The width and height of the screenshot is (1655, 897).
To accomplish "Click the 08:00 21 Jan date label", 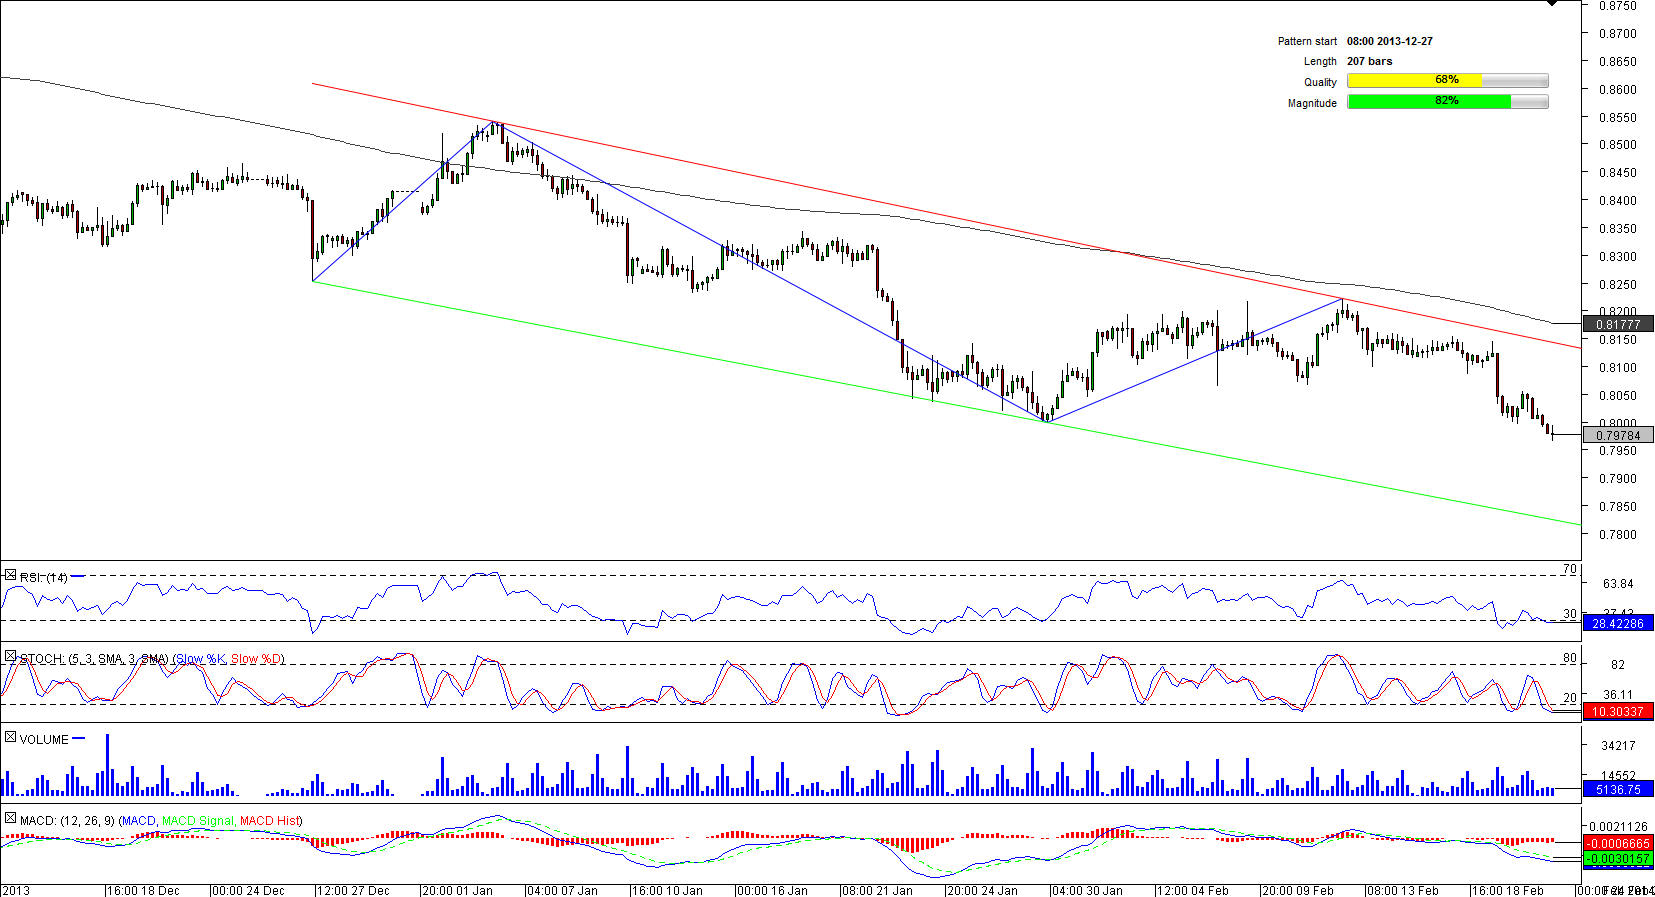I will click(878, 890).
